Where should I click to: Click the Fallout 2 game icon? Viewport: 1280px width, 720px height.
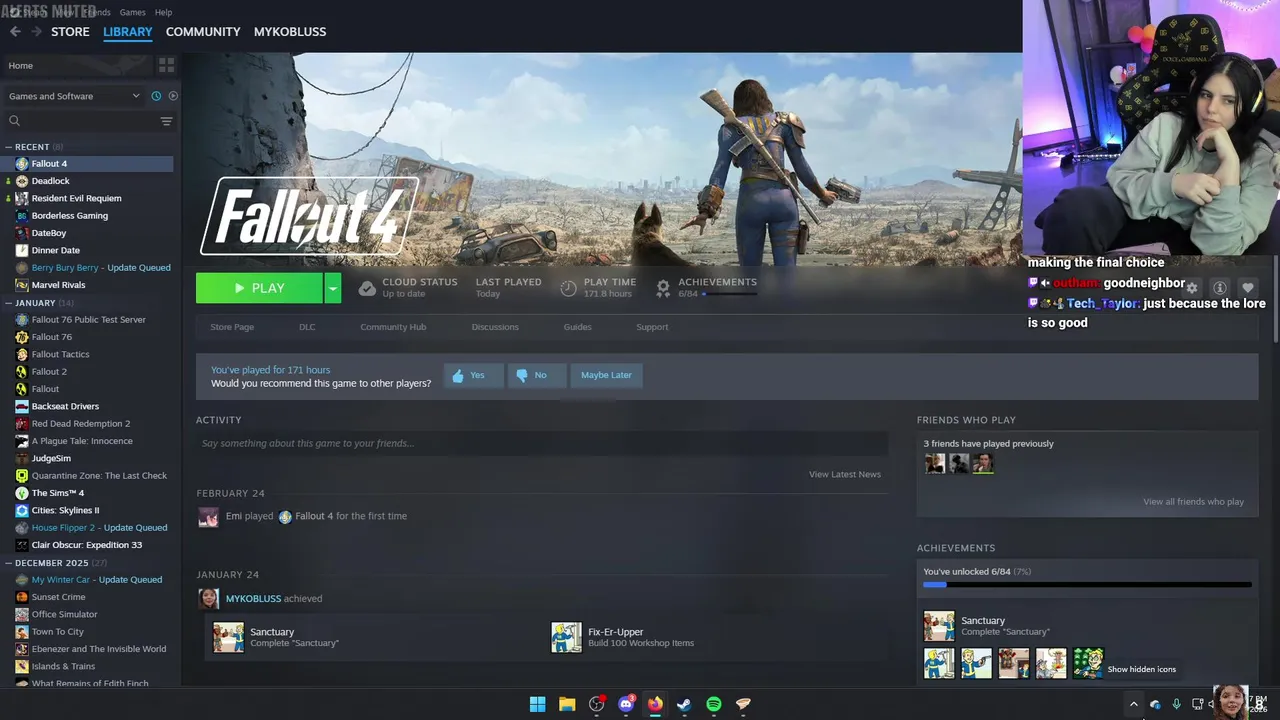[x=22, y=372]
